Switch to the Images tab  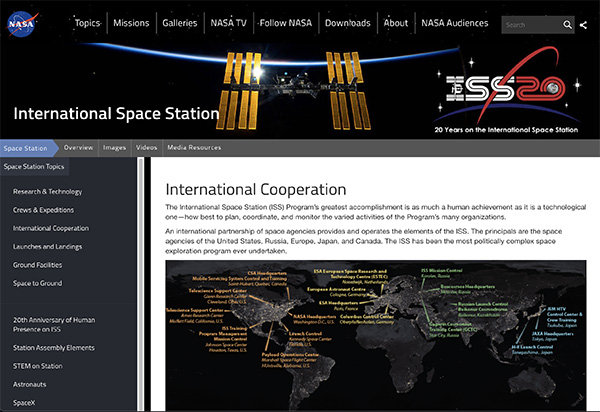tap(114, 148)
